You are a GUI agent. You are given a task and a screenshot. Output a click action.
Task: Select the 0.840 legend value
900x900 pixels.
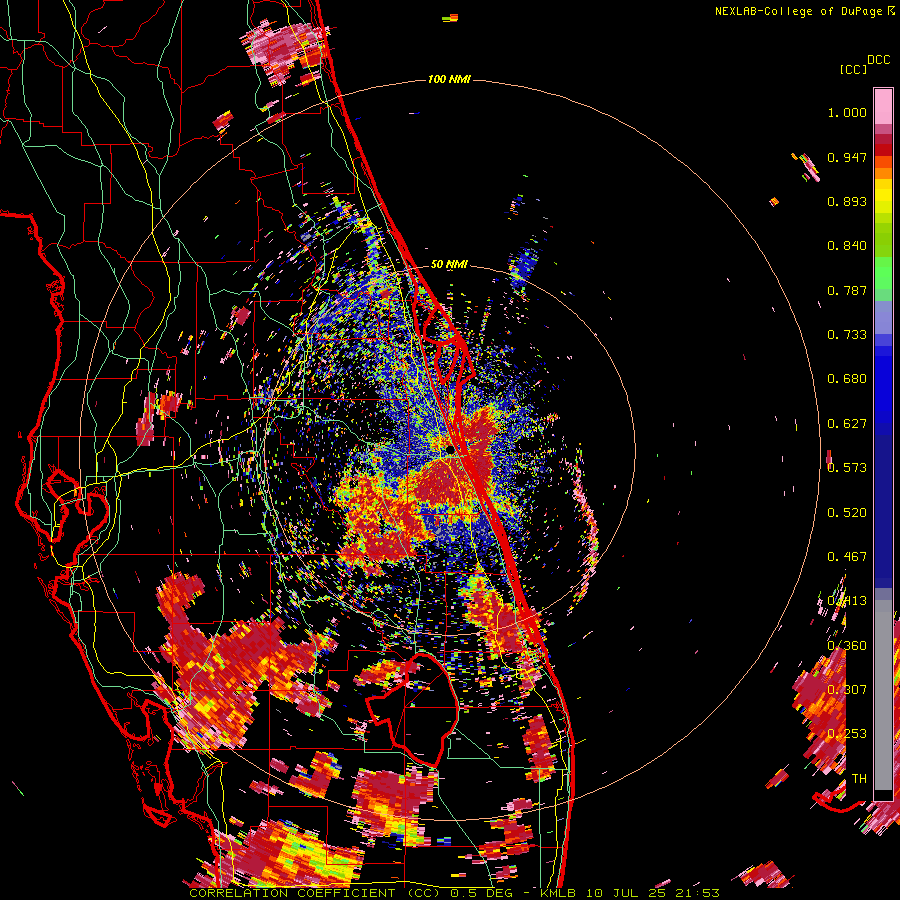[847, 246]
